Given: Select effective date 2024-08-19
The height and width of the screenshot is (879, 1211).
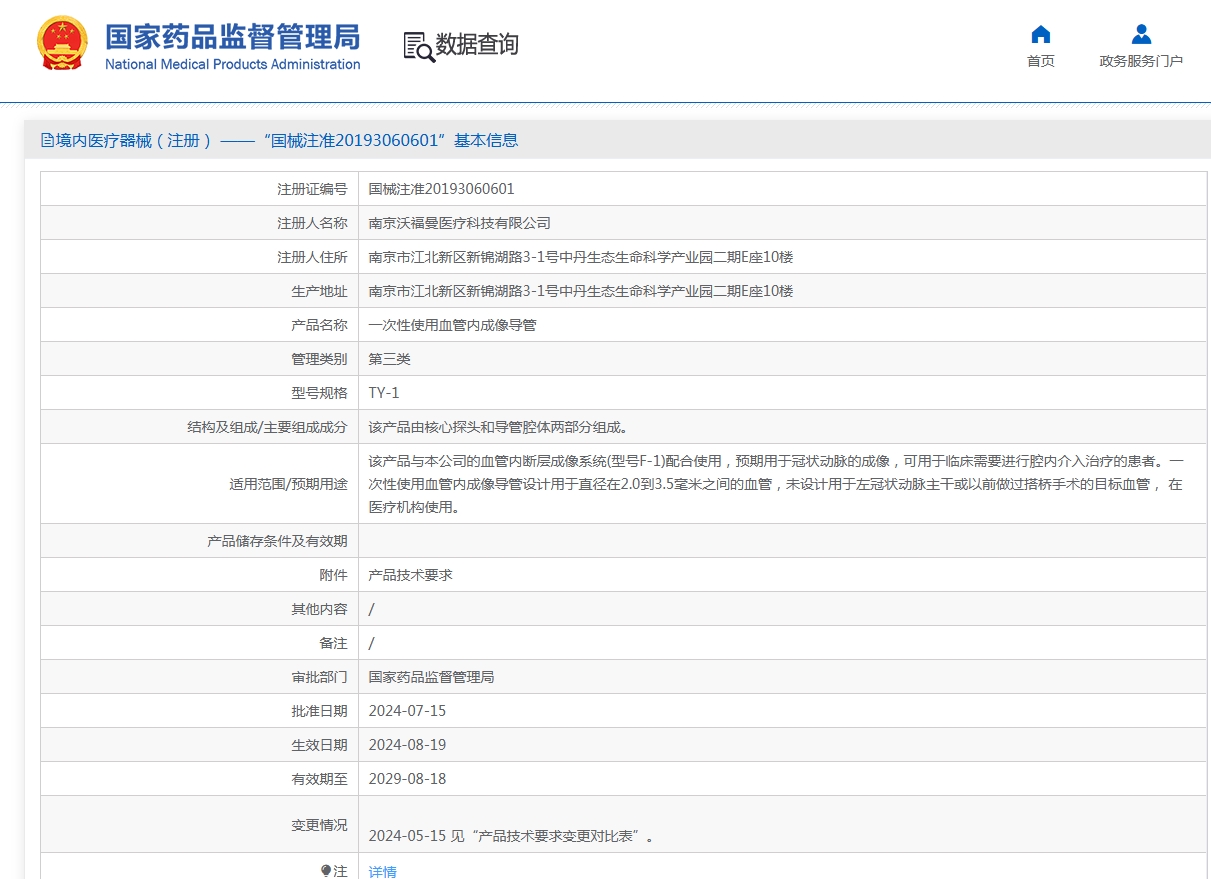Looking at the screenshot, I should point(407,745).
